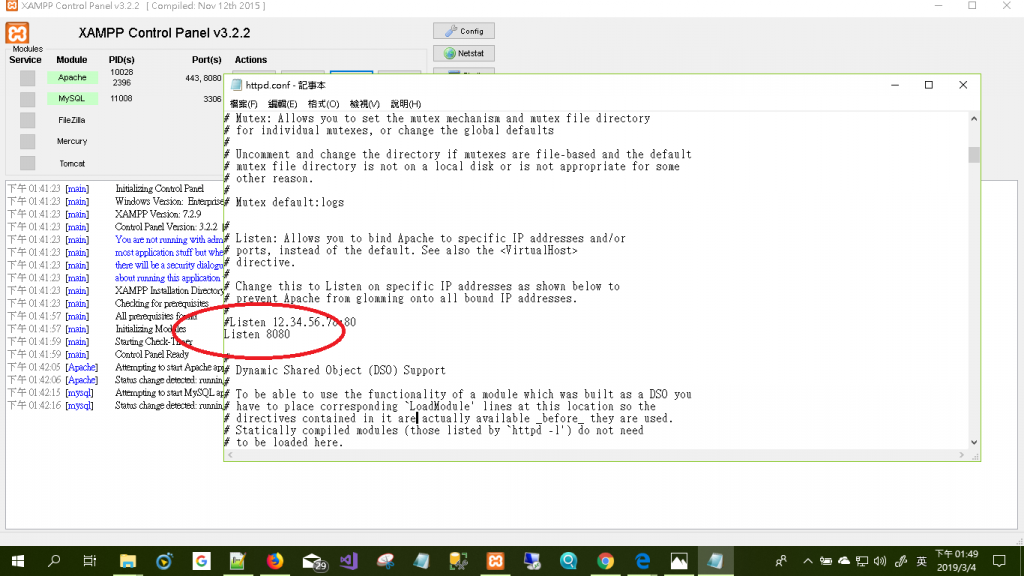Show hidden system tray icons
Image resolution: width=1024 pixels, height=576 pixels.
point(808,561)
